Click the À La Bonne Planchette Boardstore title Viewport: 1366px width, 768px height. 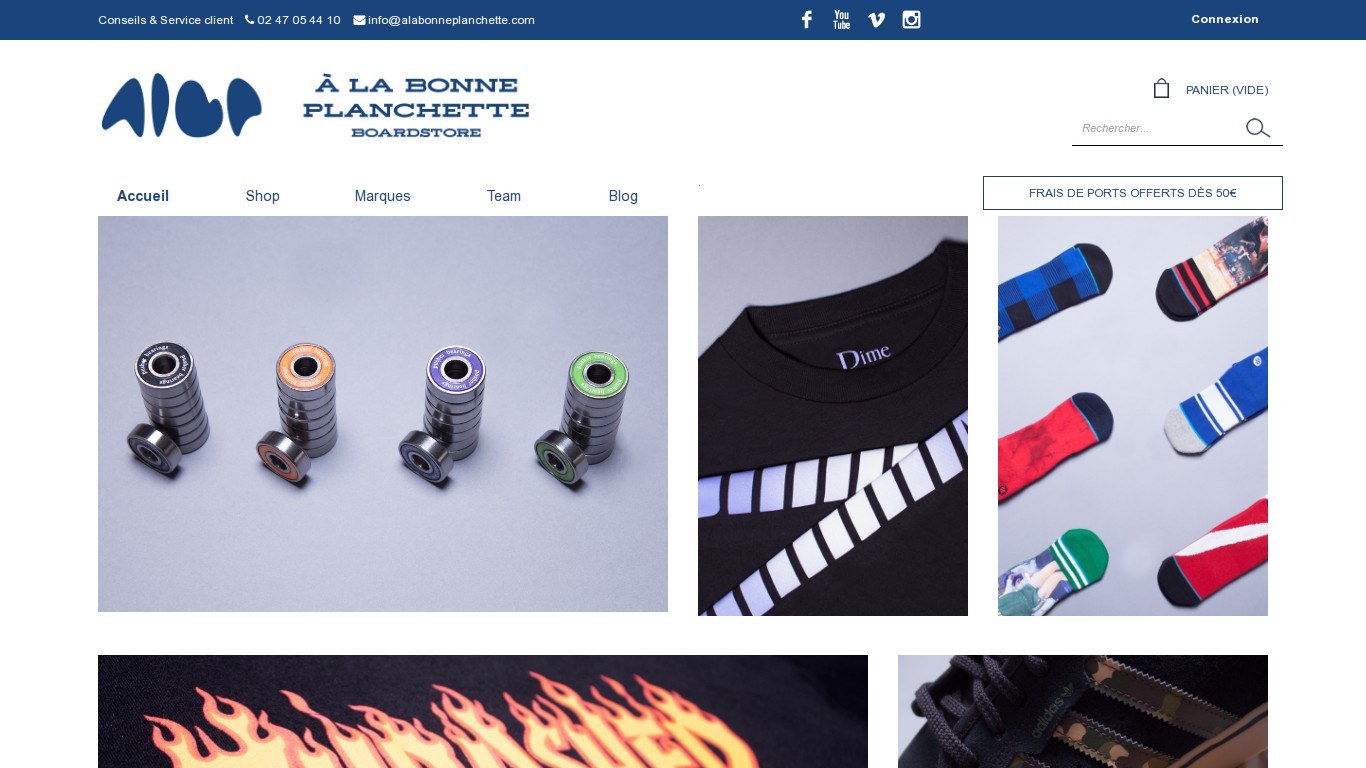point(416,106)
